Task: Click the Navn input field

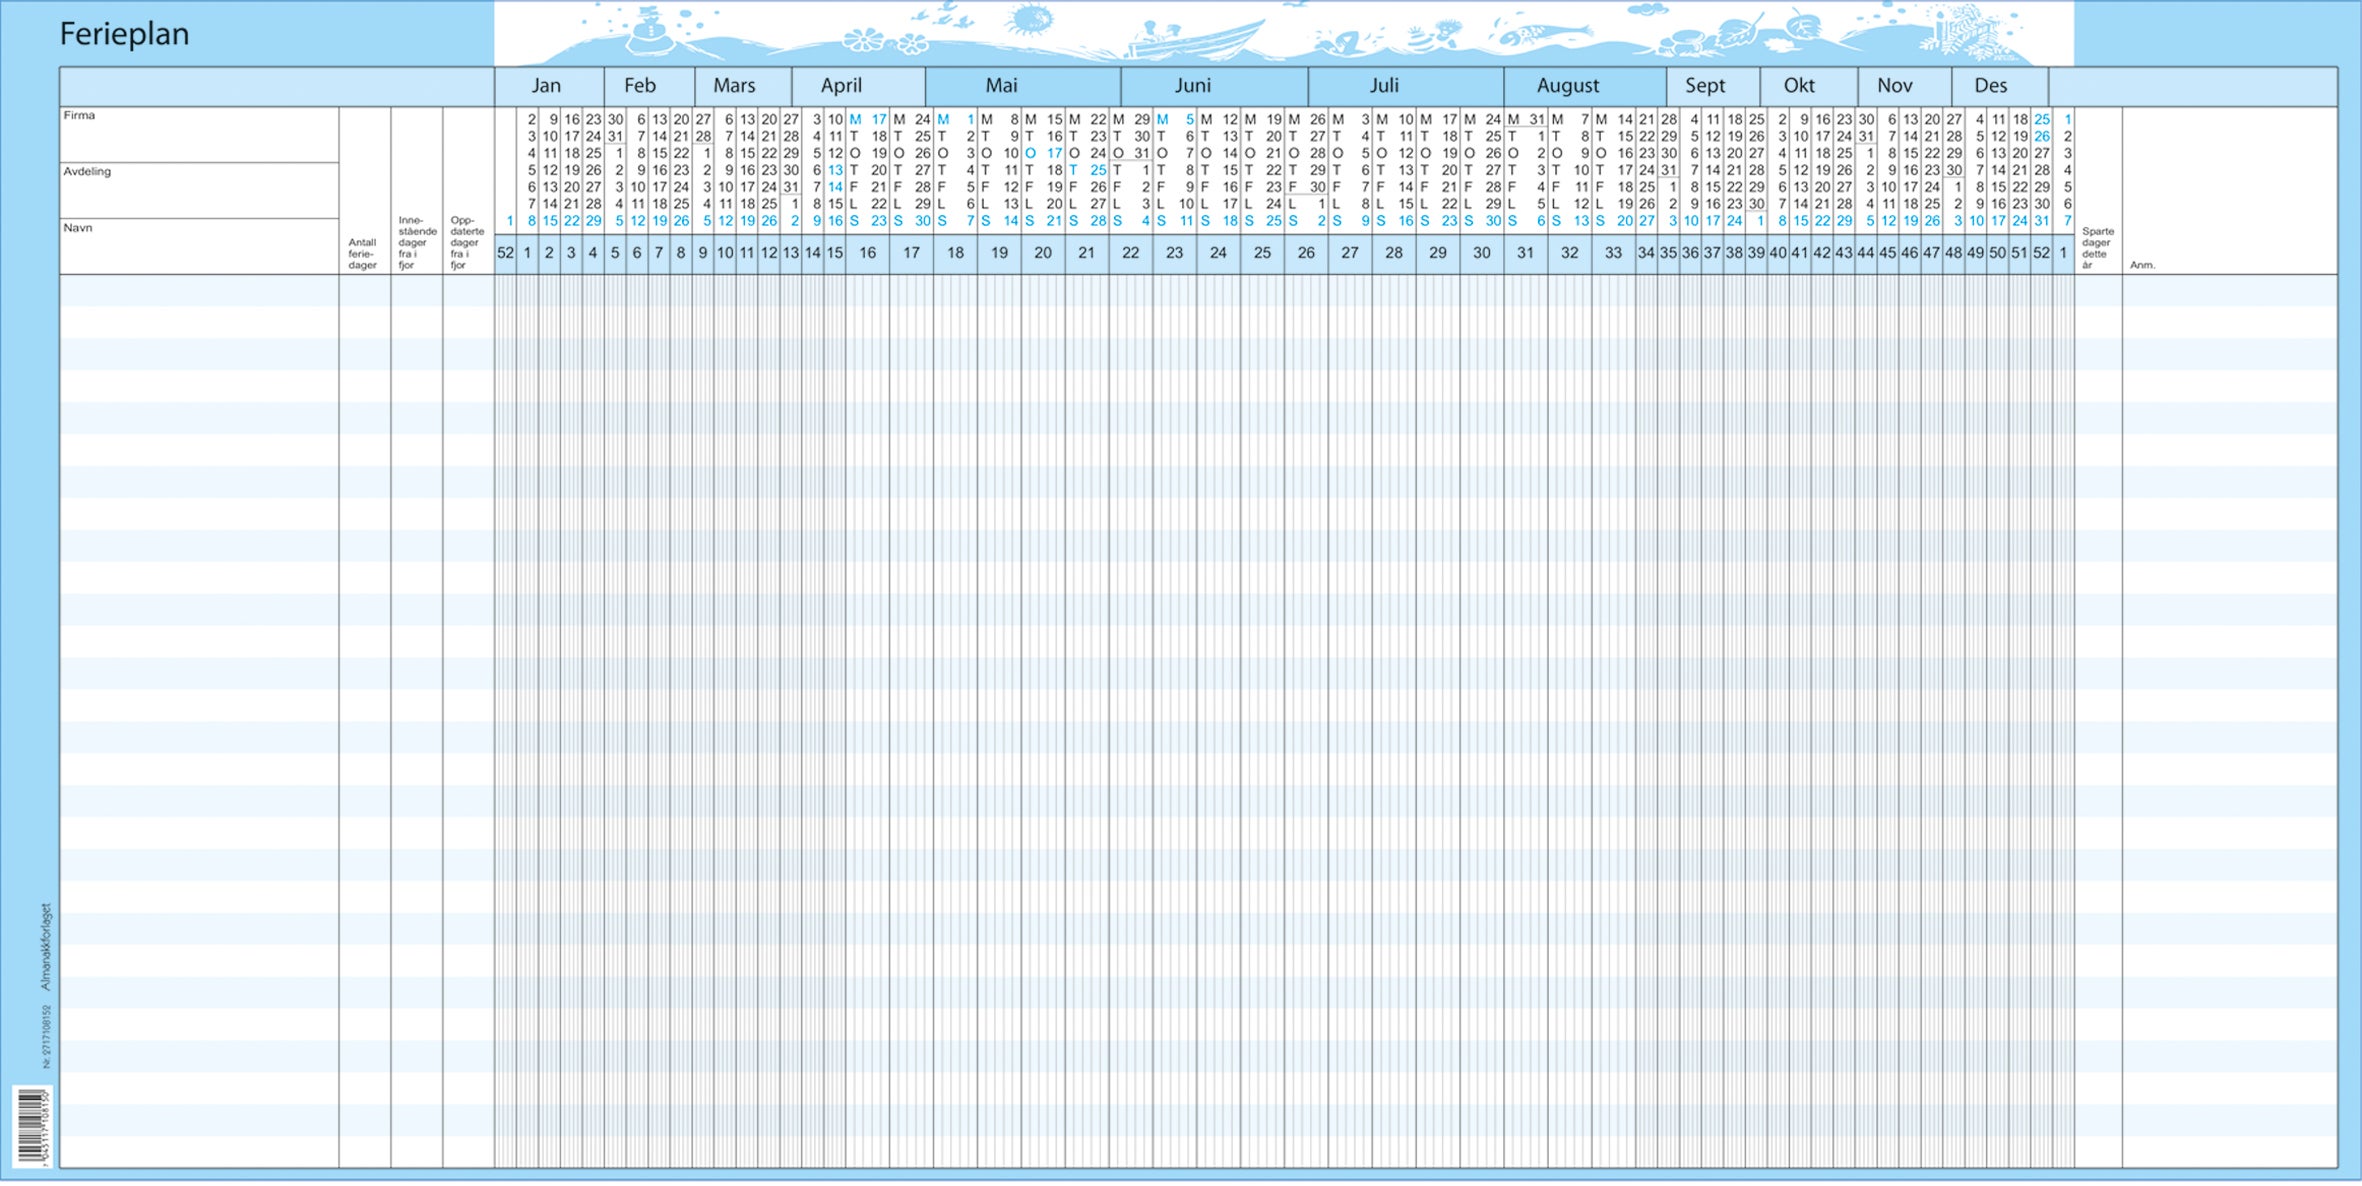Action: [200, 245]
